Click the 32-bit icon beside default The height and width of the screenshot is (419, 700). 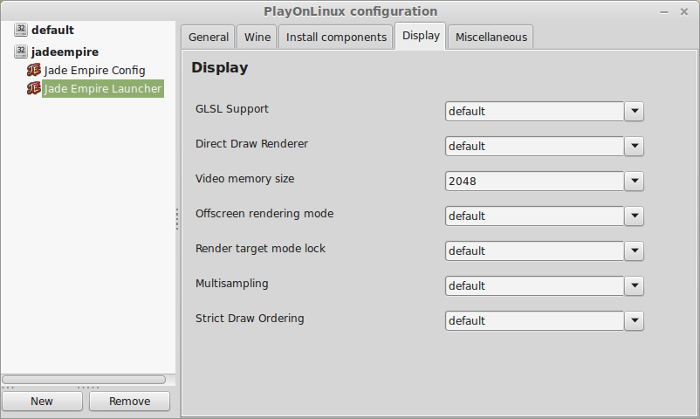tap(21, 30)
